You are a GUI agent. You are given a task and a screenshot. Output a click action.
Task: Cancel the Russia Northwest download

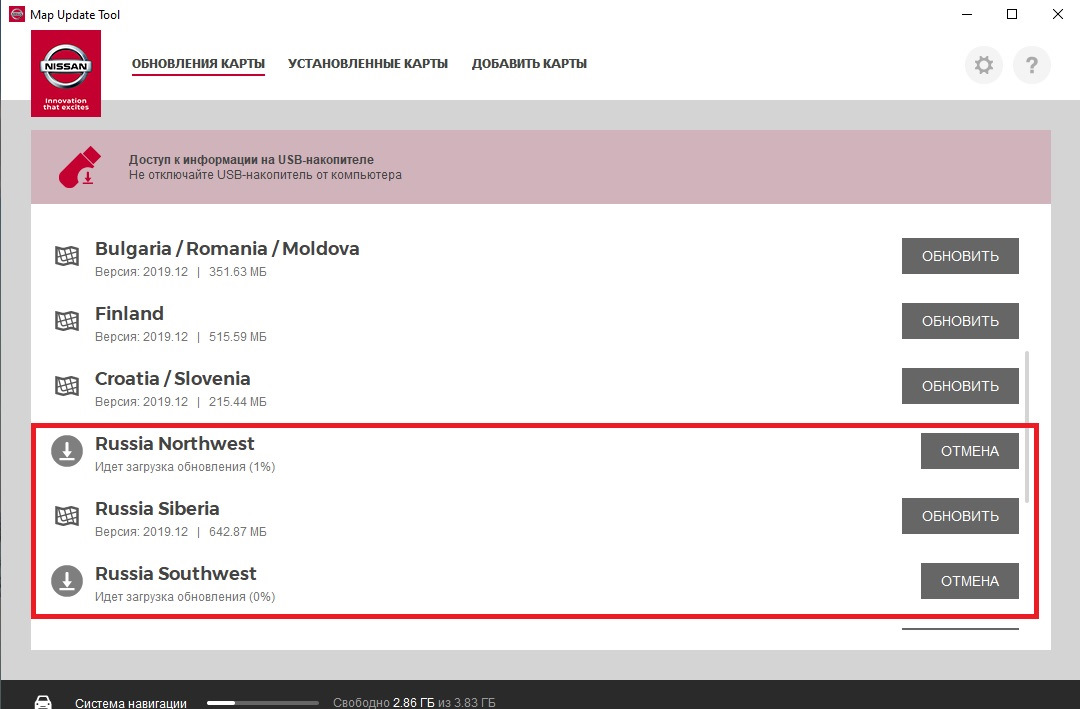click(x=970, y=451)
